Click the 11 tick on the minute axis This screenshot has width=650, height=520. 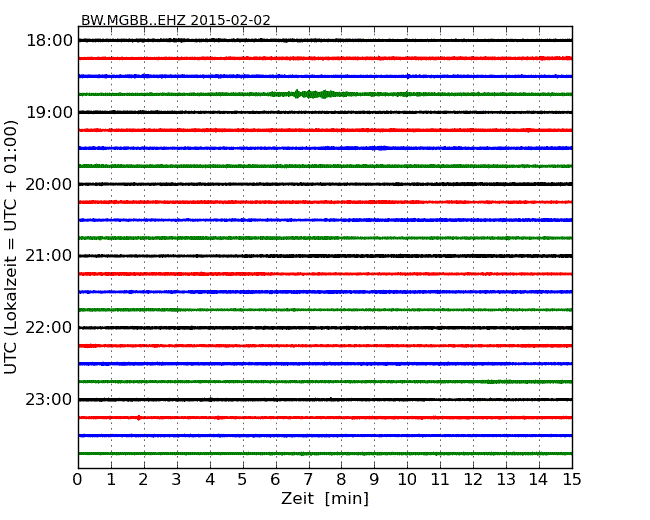(440, 480)
